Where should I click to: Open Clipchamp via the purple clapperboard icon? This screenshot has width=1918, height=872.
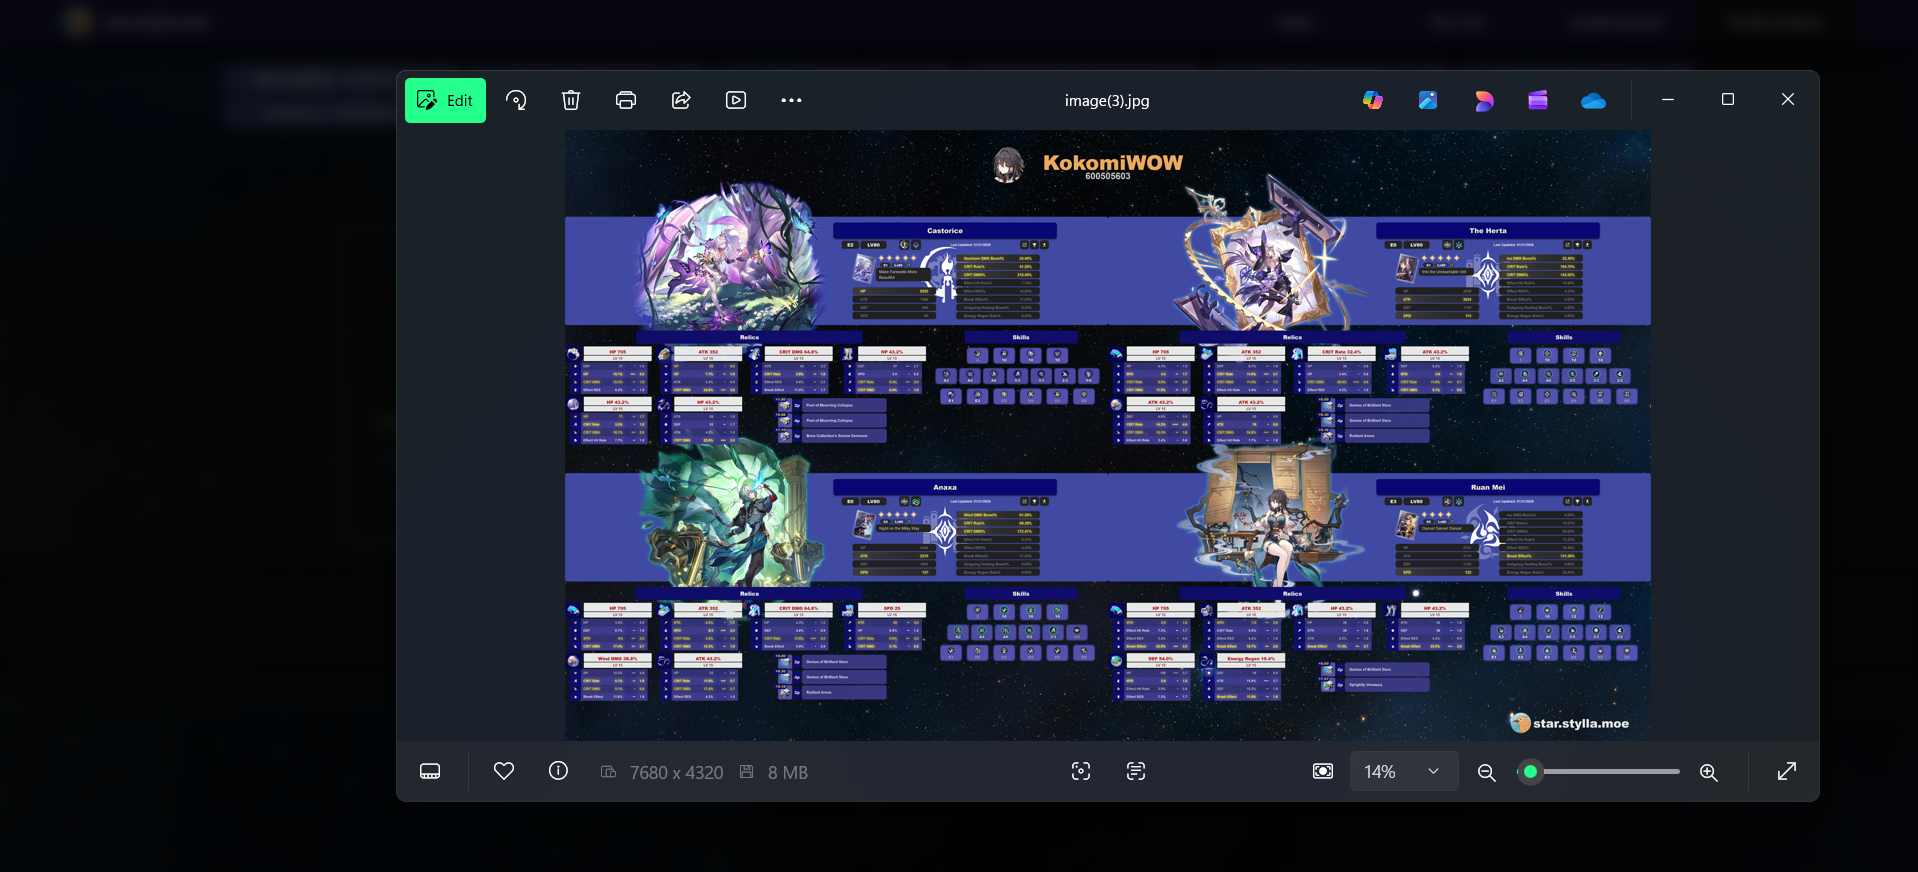(x=1538, y=100)
